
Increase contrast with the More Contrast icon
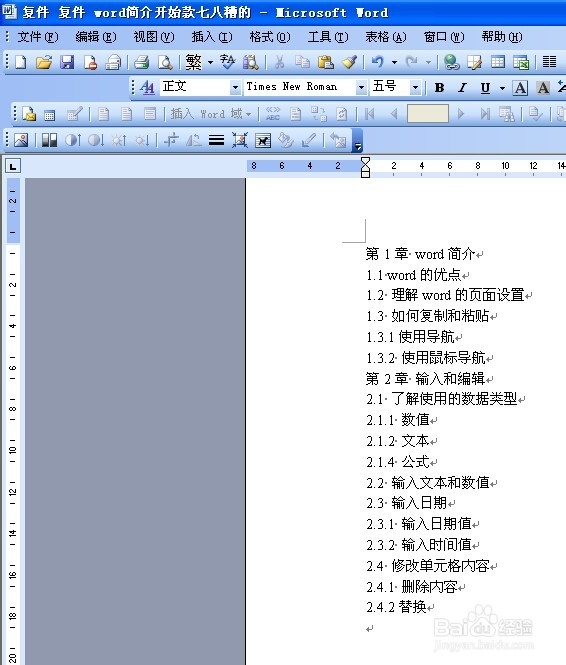pos(73,140)
